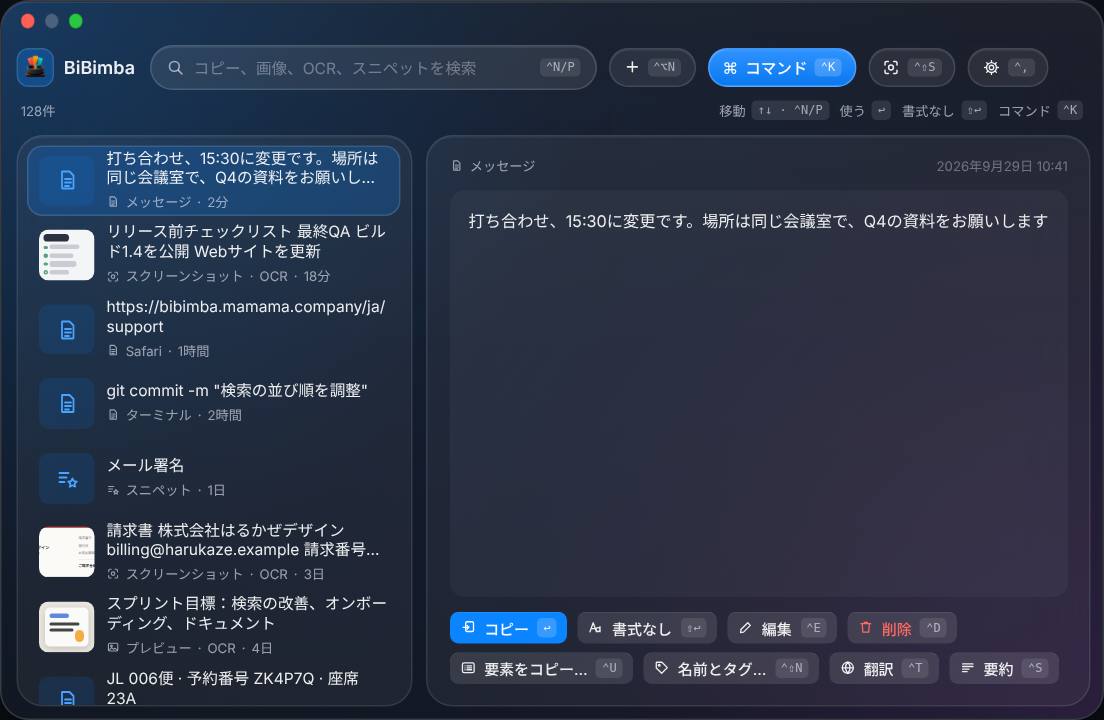The image size is (1104, 720).
Task: Click the pencil icon in the 編集 button
Action: coord(745,628)
